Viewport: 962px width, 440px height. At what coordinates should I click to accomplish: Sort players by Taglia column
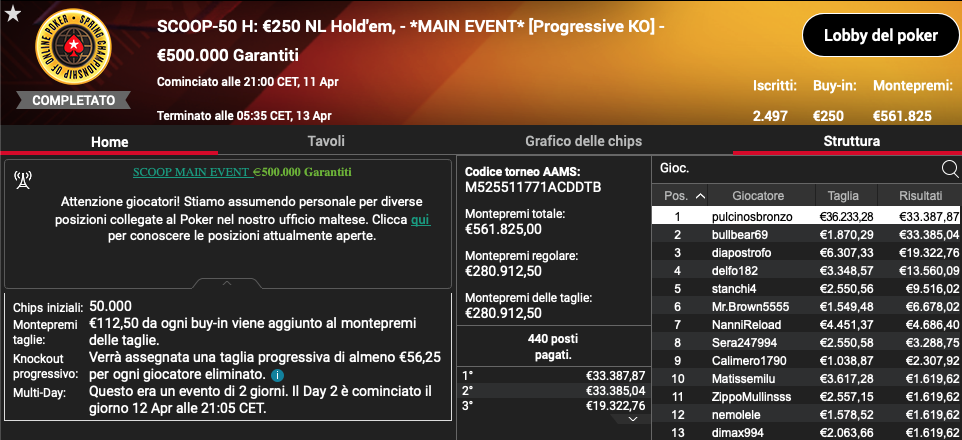pos(843,196)
